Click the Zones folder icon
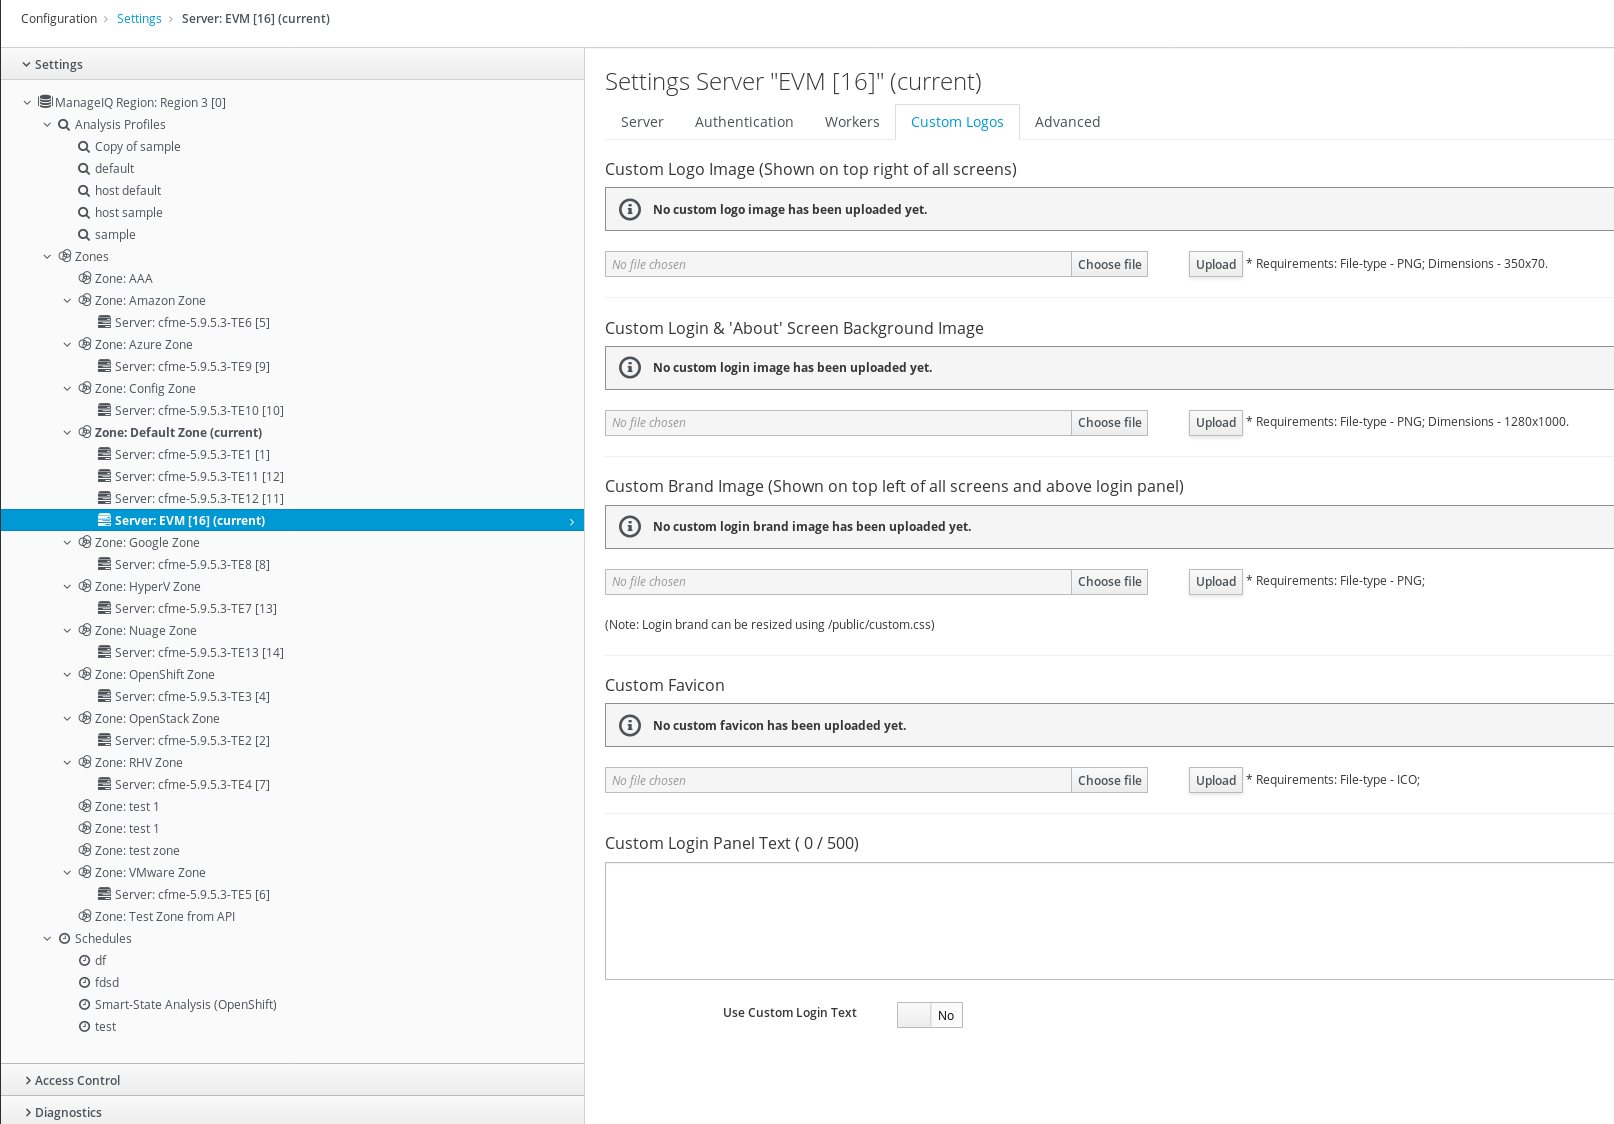The width and height of the screenshot is (1614, 1124). 65,256
